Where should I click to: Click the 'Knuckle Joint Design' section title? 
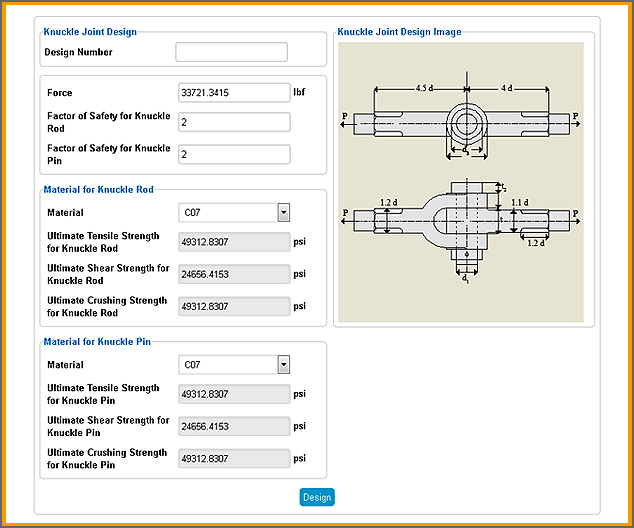click(90, 32)
